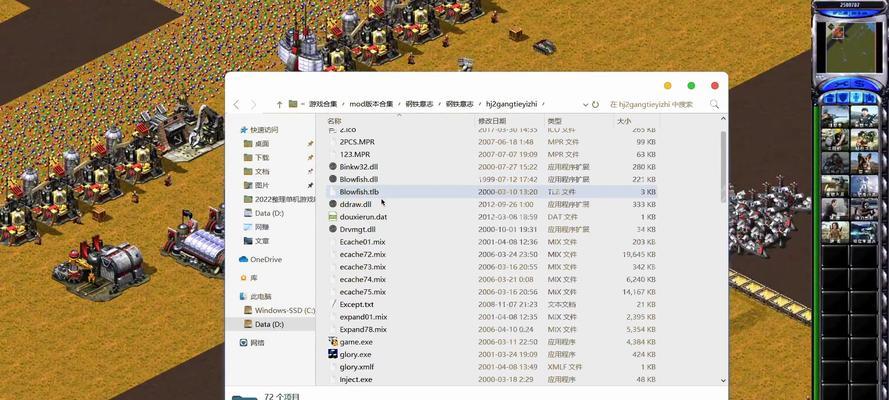Click the pin icon beside 桌面
889x400 pixels.
[x=310, y=144]
